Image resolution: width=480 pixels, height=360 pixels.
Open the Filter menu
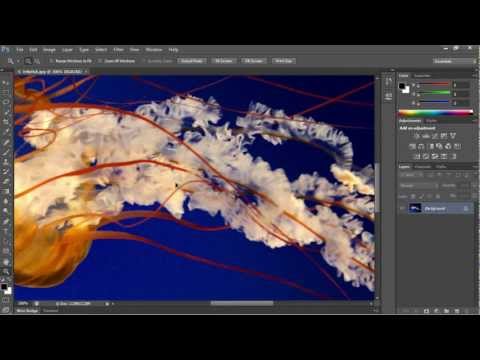(x=119, y=50)
